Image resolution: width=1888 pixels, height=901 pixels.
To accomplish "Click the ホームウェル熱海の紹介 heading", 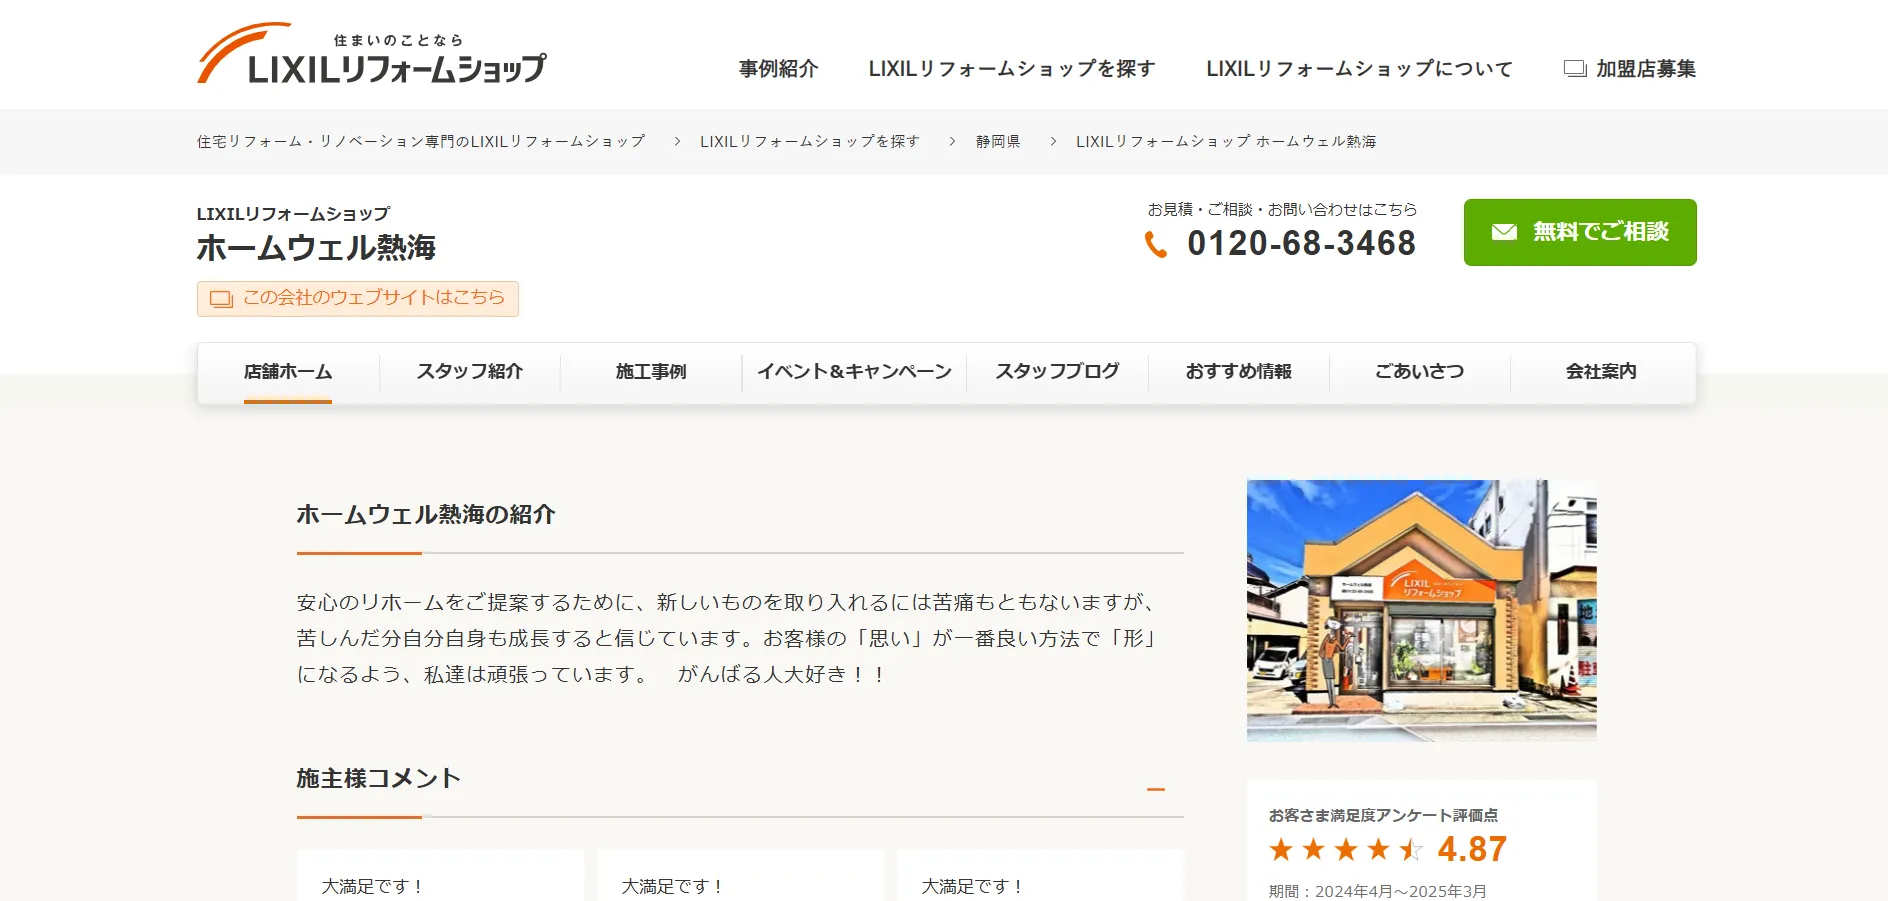I will (426, 515).
